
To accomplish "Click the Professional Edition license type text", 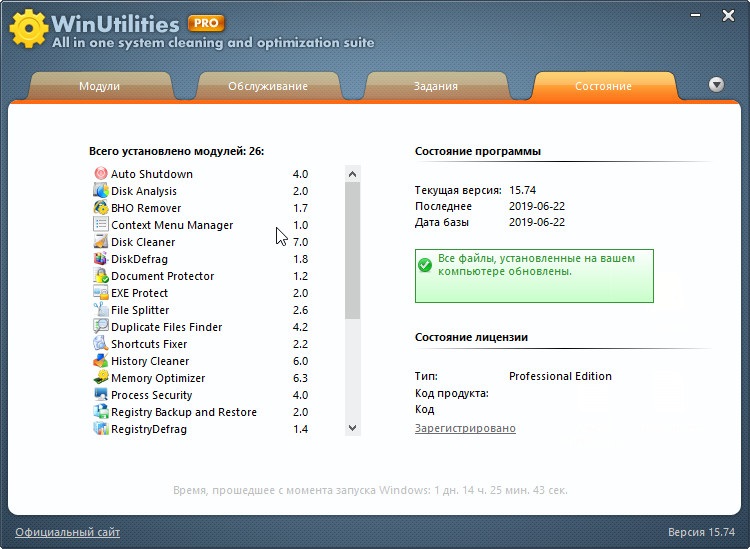I will point(560,376).
